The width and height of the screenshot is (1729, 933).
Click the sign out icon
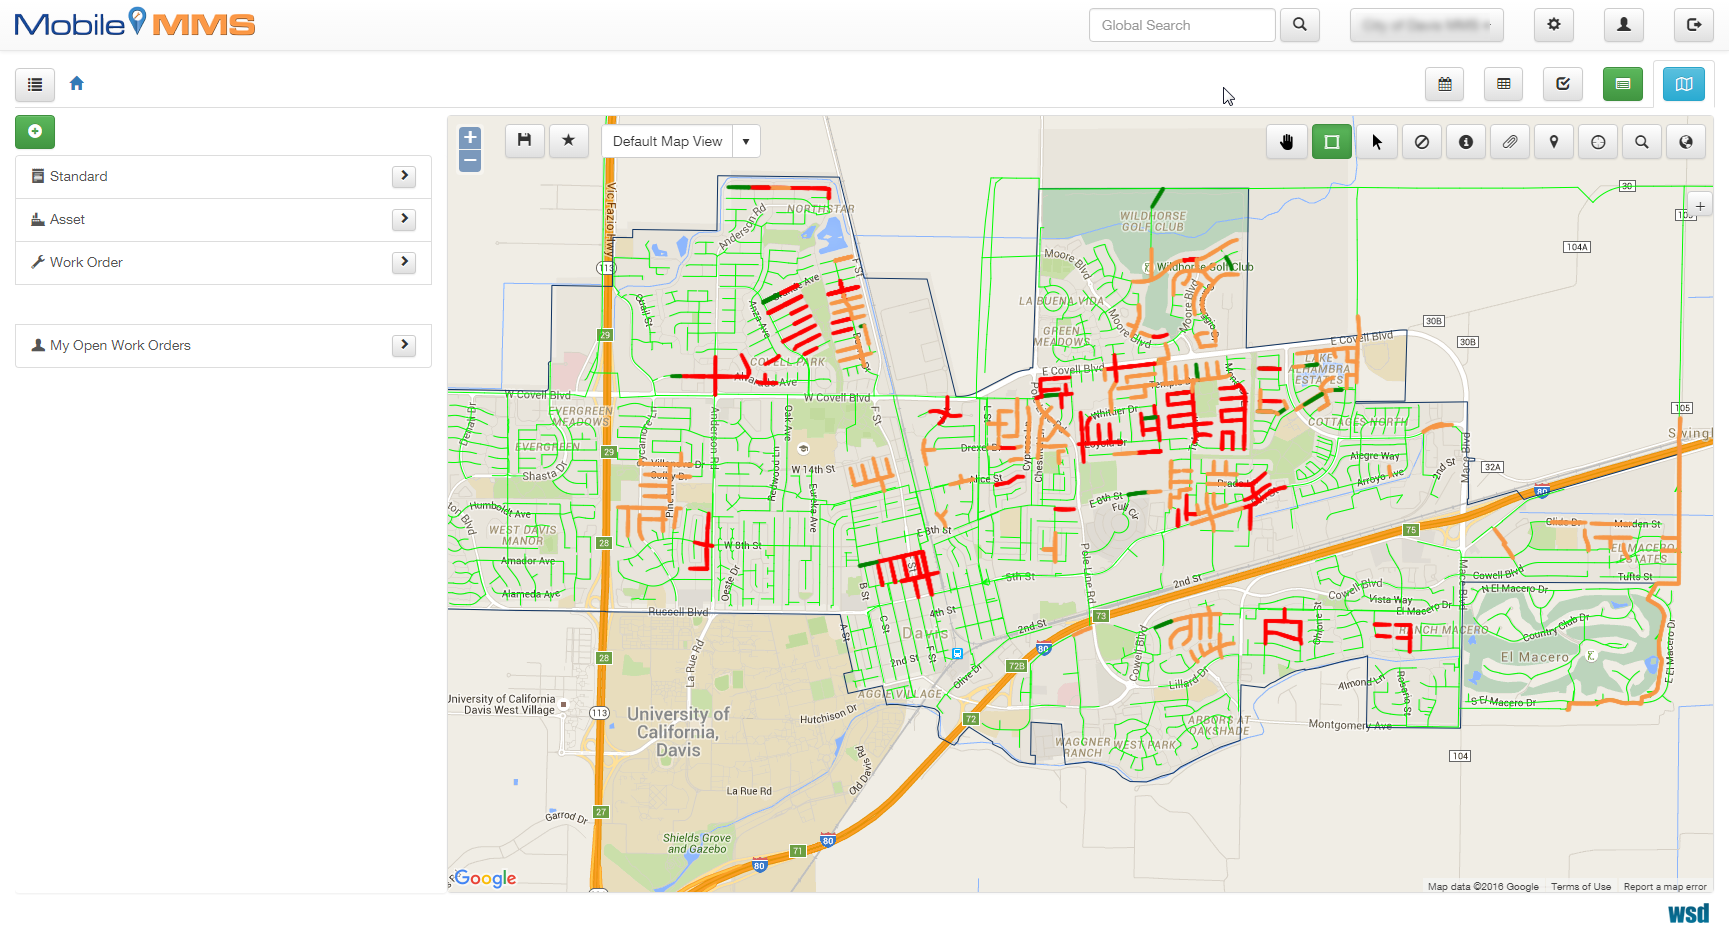click(1694, 25)
